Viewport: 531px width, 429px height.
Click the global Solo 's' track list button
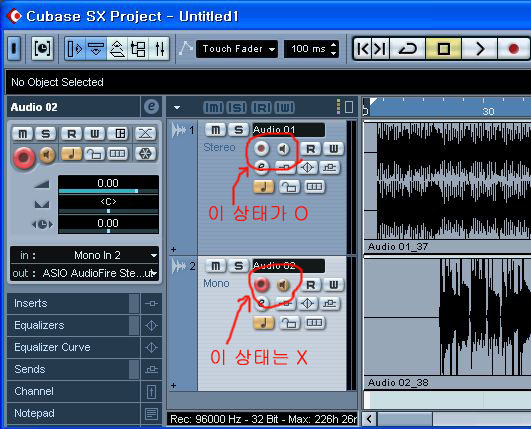(237, 108)
